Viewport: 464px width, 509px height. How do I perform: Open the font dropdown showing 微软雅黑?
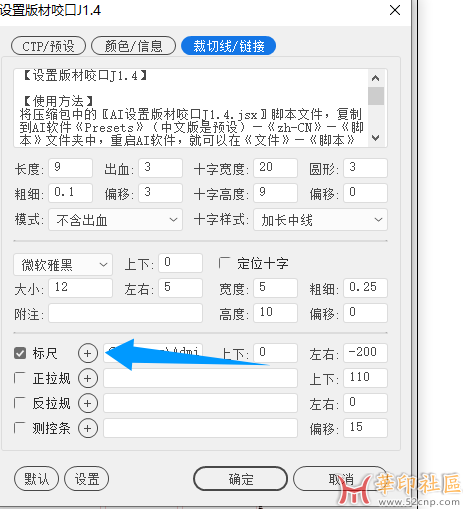pyautogui.click(x=63, y=265)
